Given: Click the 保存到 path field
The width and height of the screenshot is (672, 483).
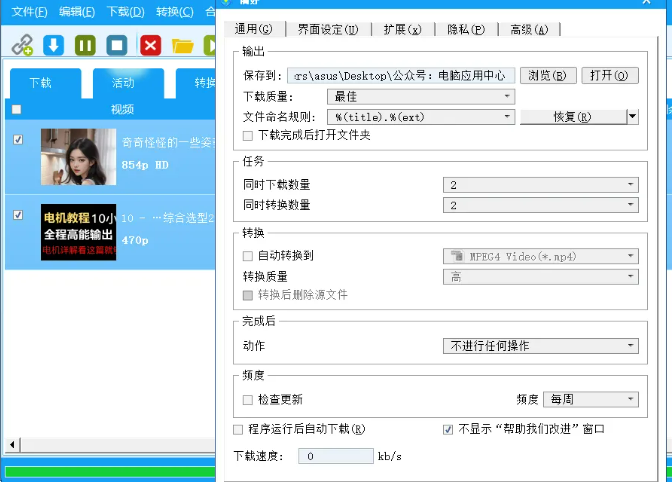Looking at the screenshot, I should (x=400, y=76).
